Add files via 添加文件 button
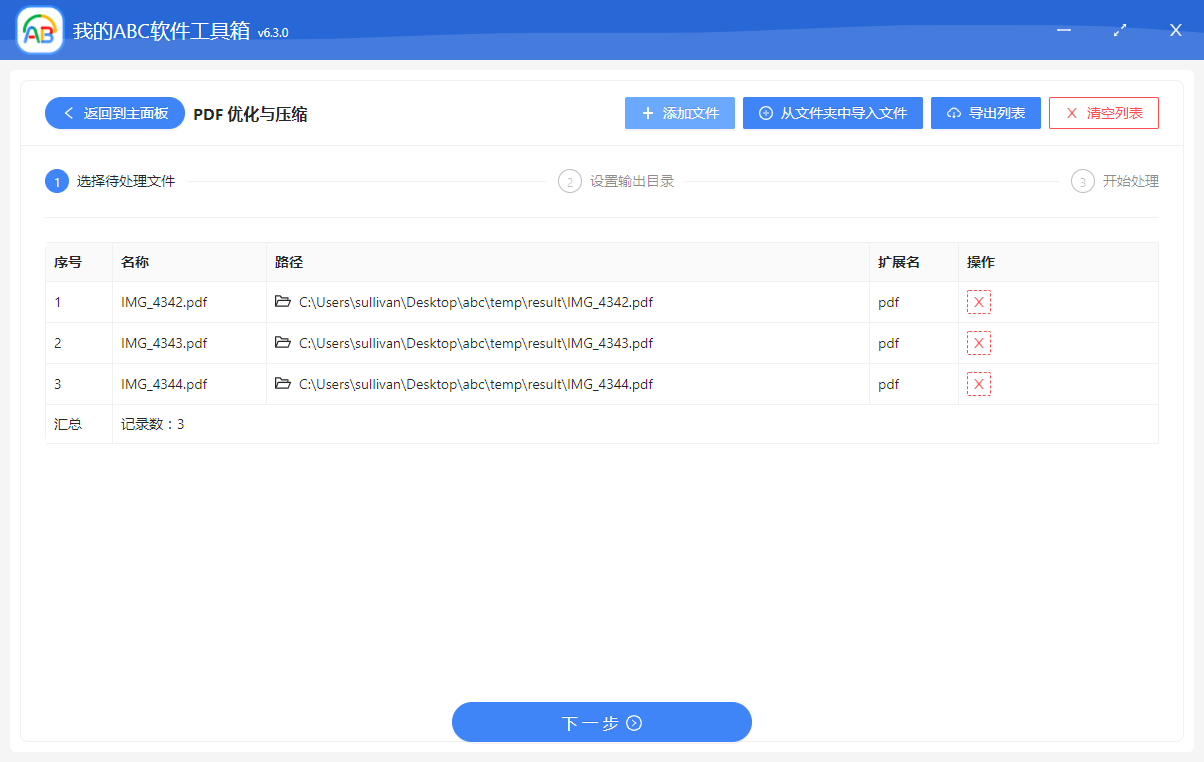The width and height of the screenshot is (1204, 762). [x=680, y=113]
